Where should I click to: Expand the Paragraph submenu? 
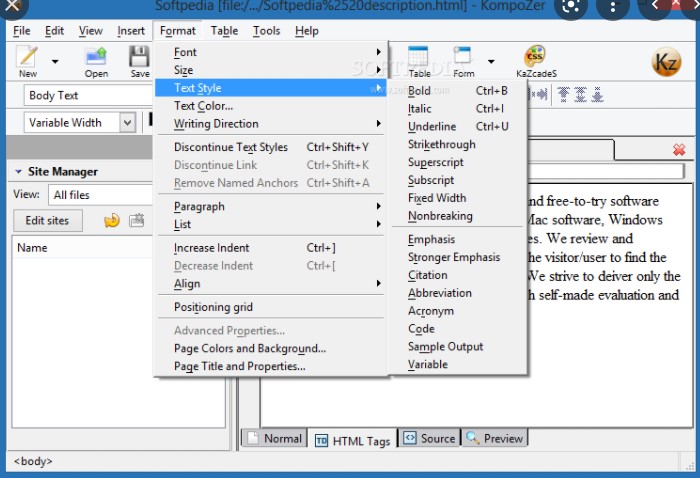(271, 207)
